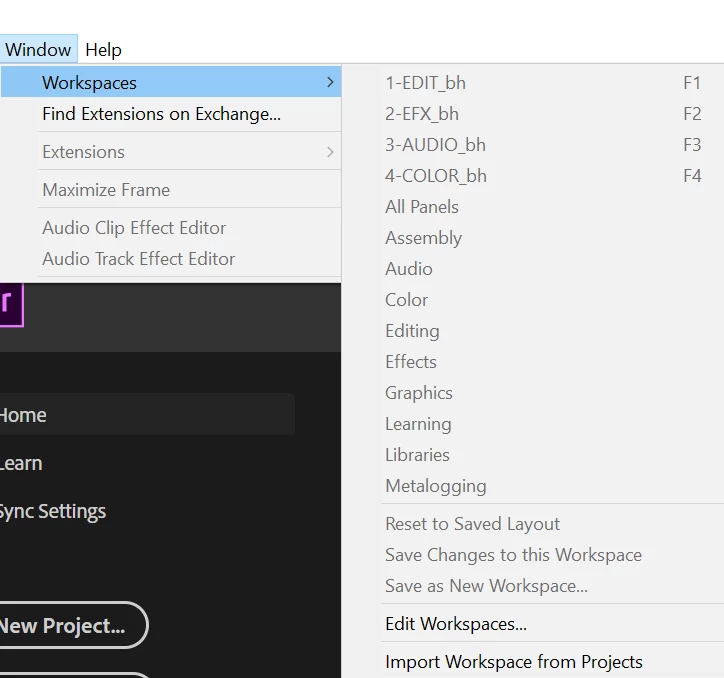724x678 pixels.
Task: Go to Home in sidebar
Action: 147,414
